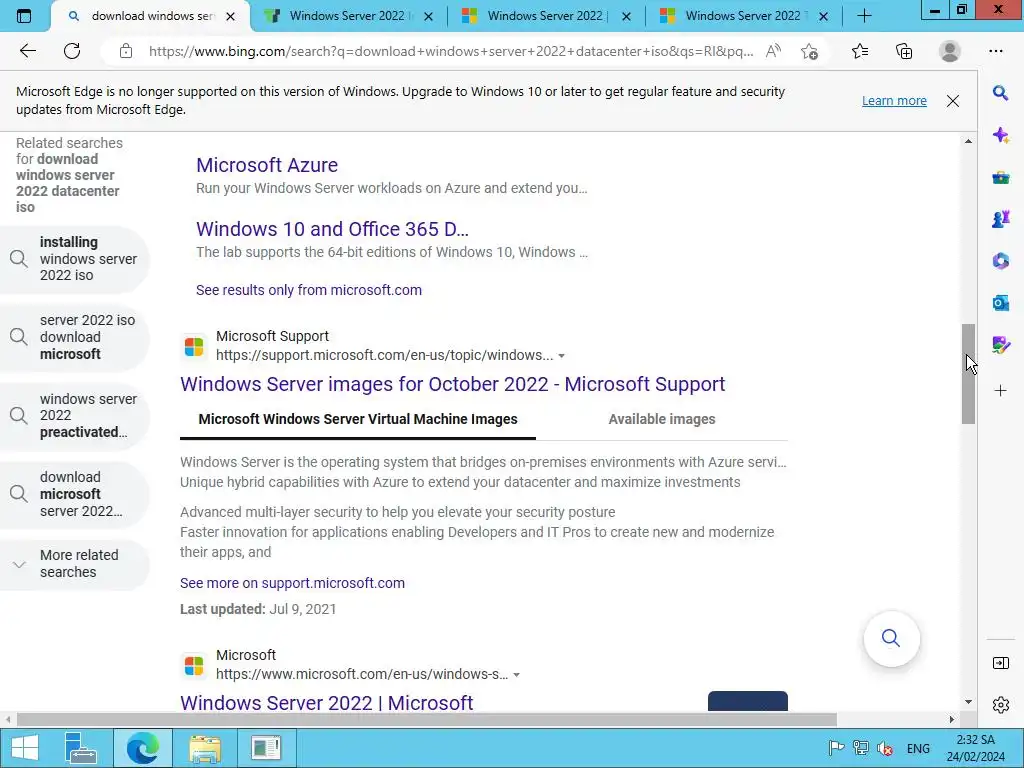Refresh the Bing search page
This screenshot has height=768, width=1024.
(x=72, y=51)
